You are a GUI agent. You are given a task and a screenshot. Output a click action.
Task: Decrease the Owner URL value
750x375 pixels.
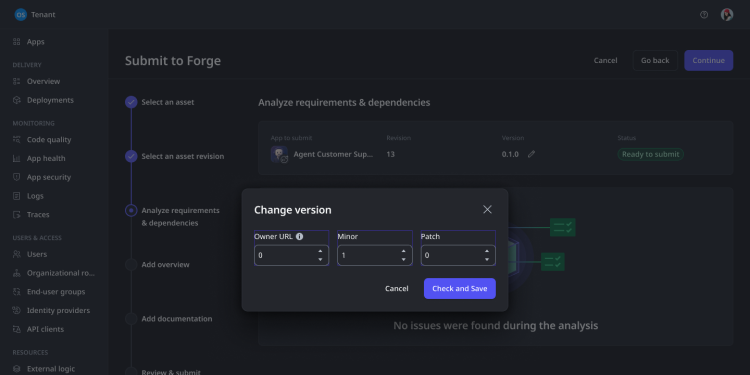320,259
